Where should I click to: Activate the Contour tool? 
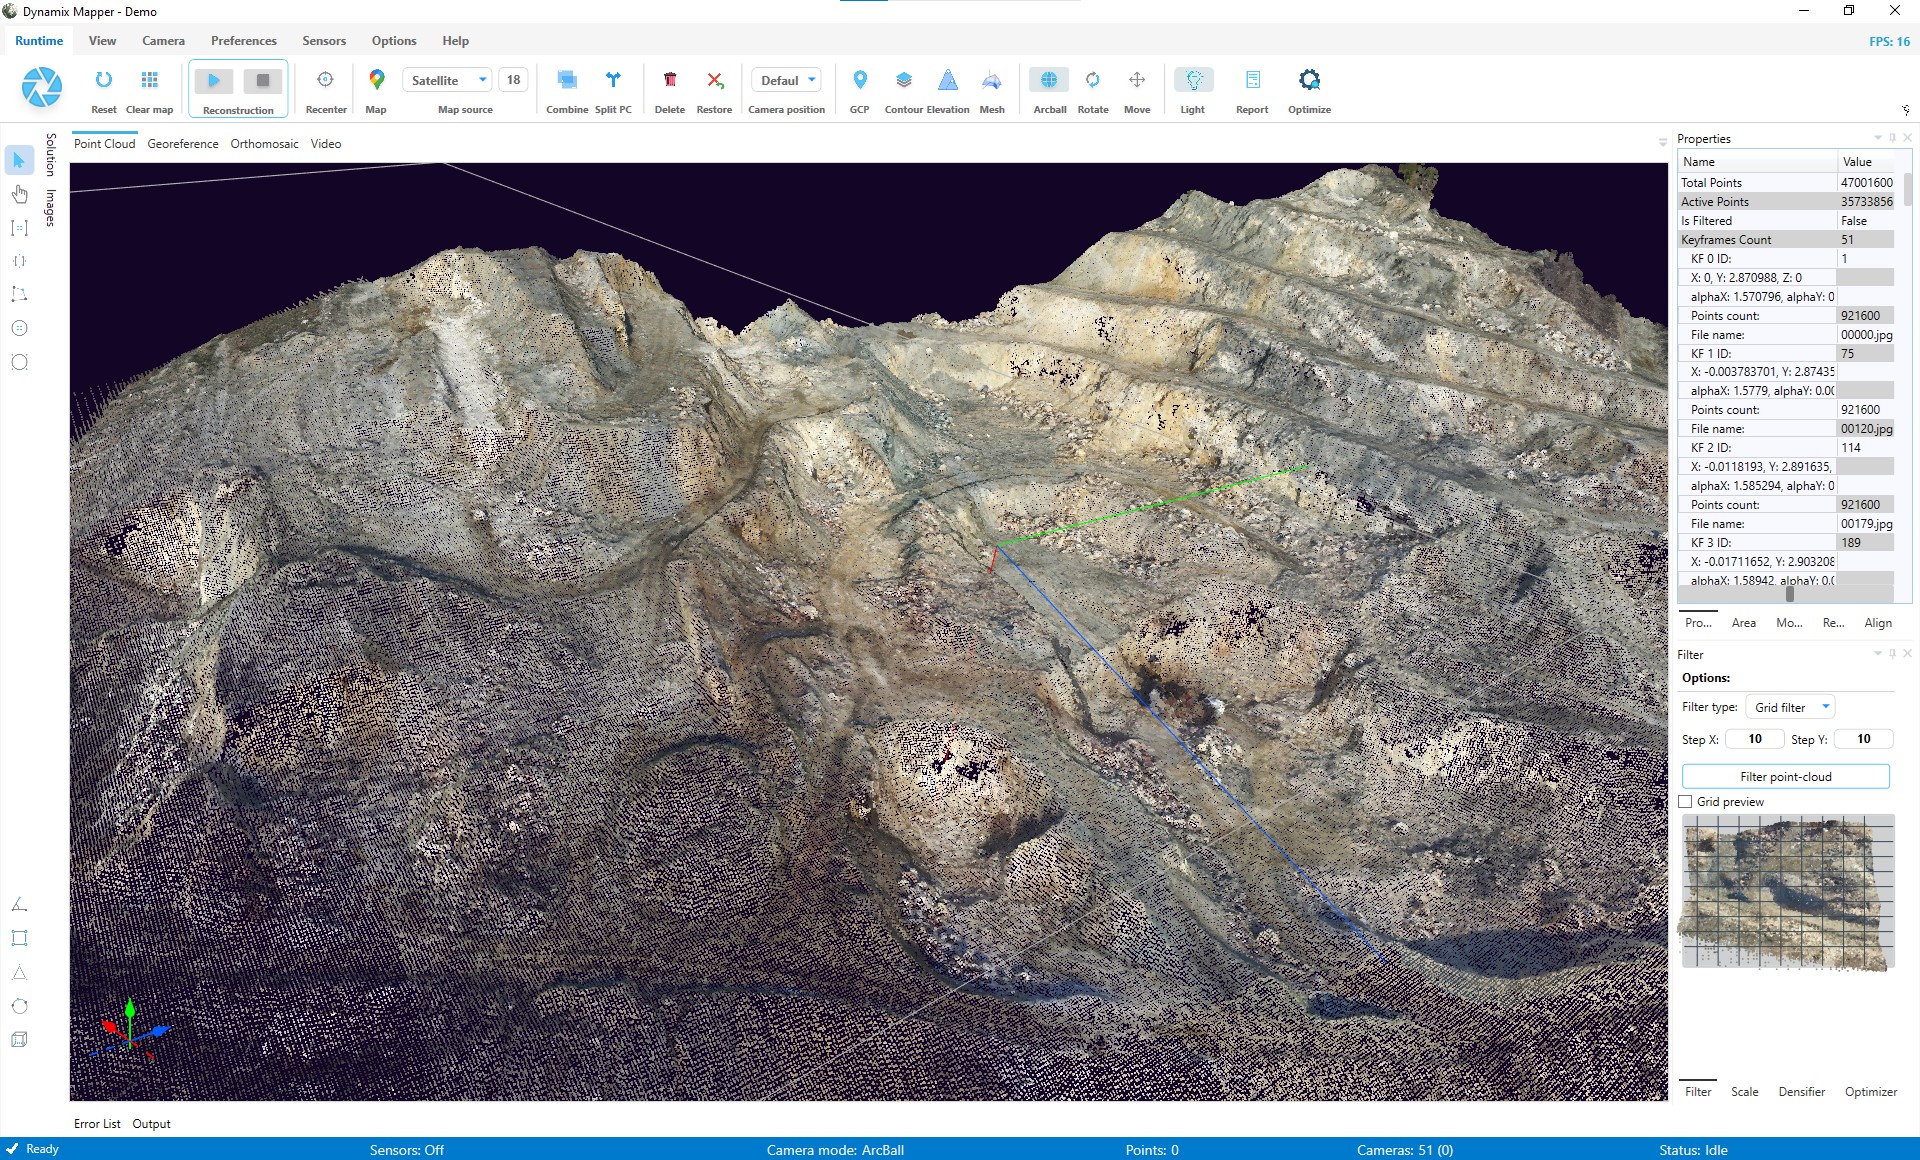(903, 88)
